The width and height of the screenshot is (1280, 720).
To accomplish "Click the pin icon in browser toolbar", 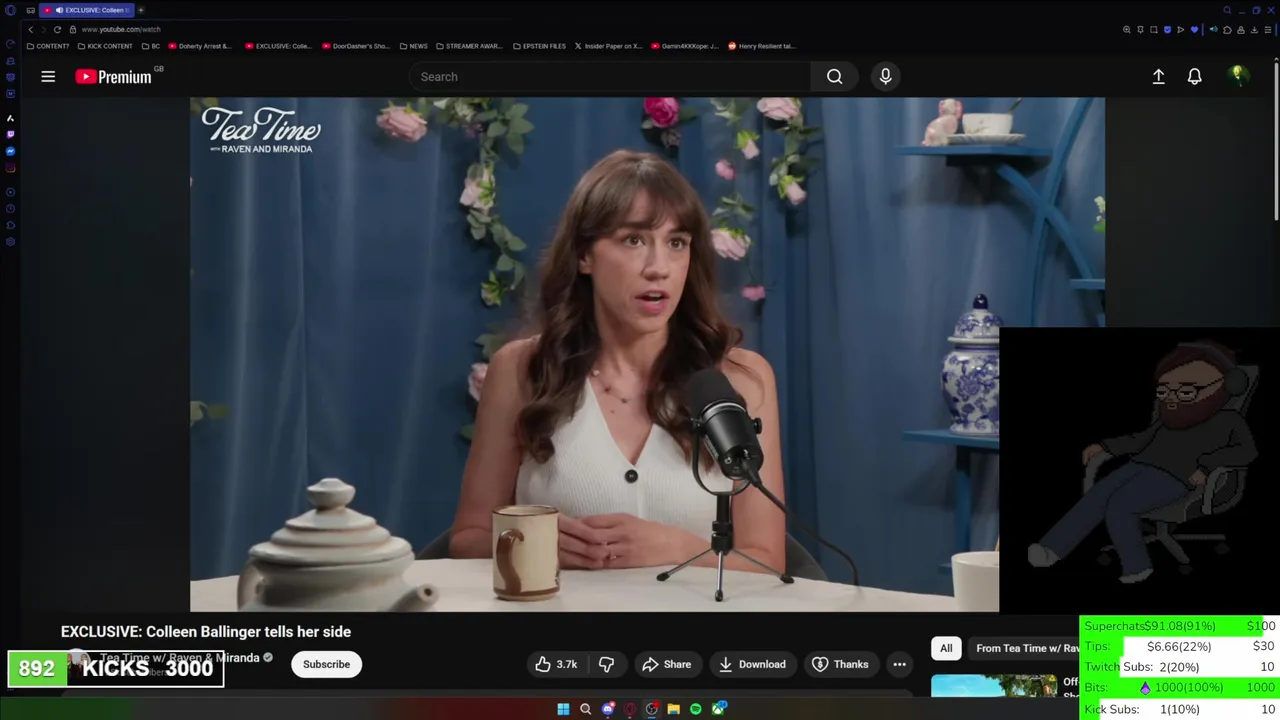I will click(1140, 30).
